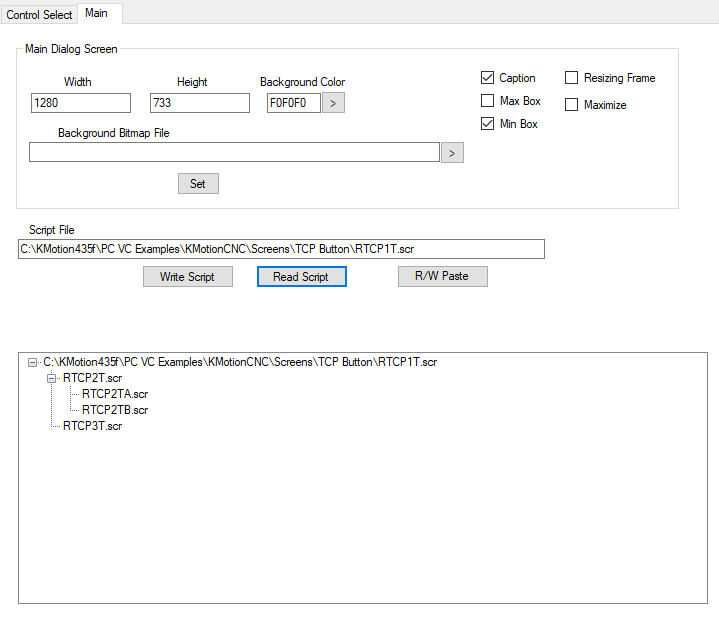Select RTCP2TA.scr in the script tree
719x619 pixels.
click(x=114, y=394)
